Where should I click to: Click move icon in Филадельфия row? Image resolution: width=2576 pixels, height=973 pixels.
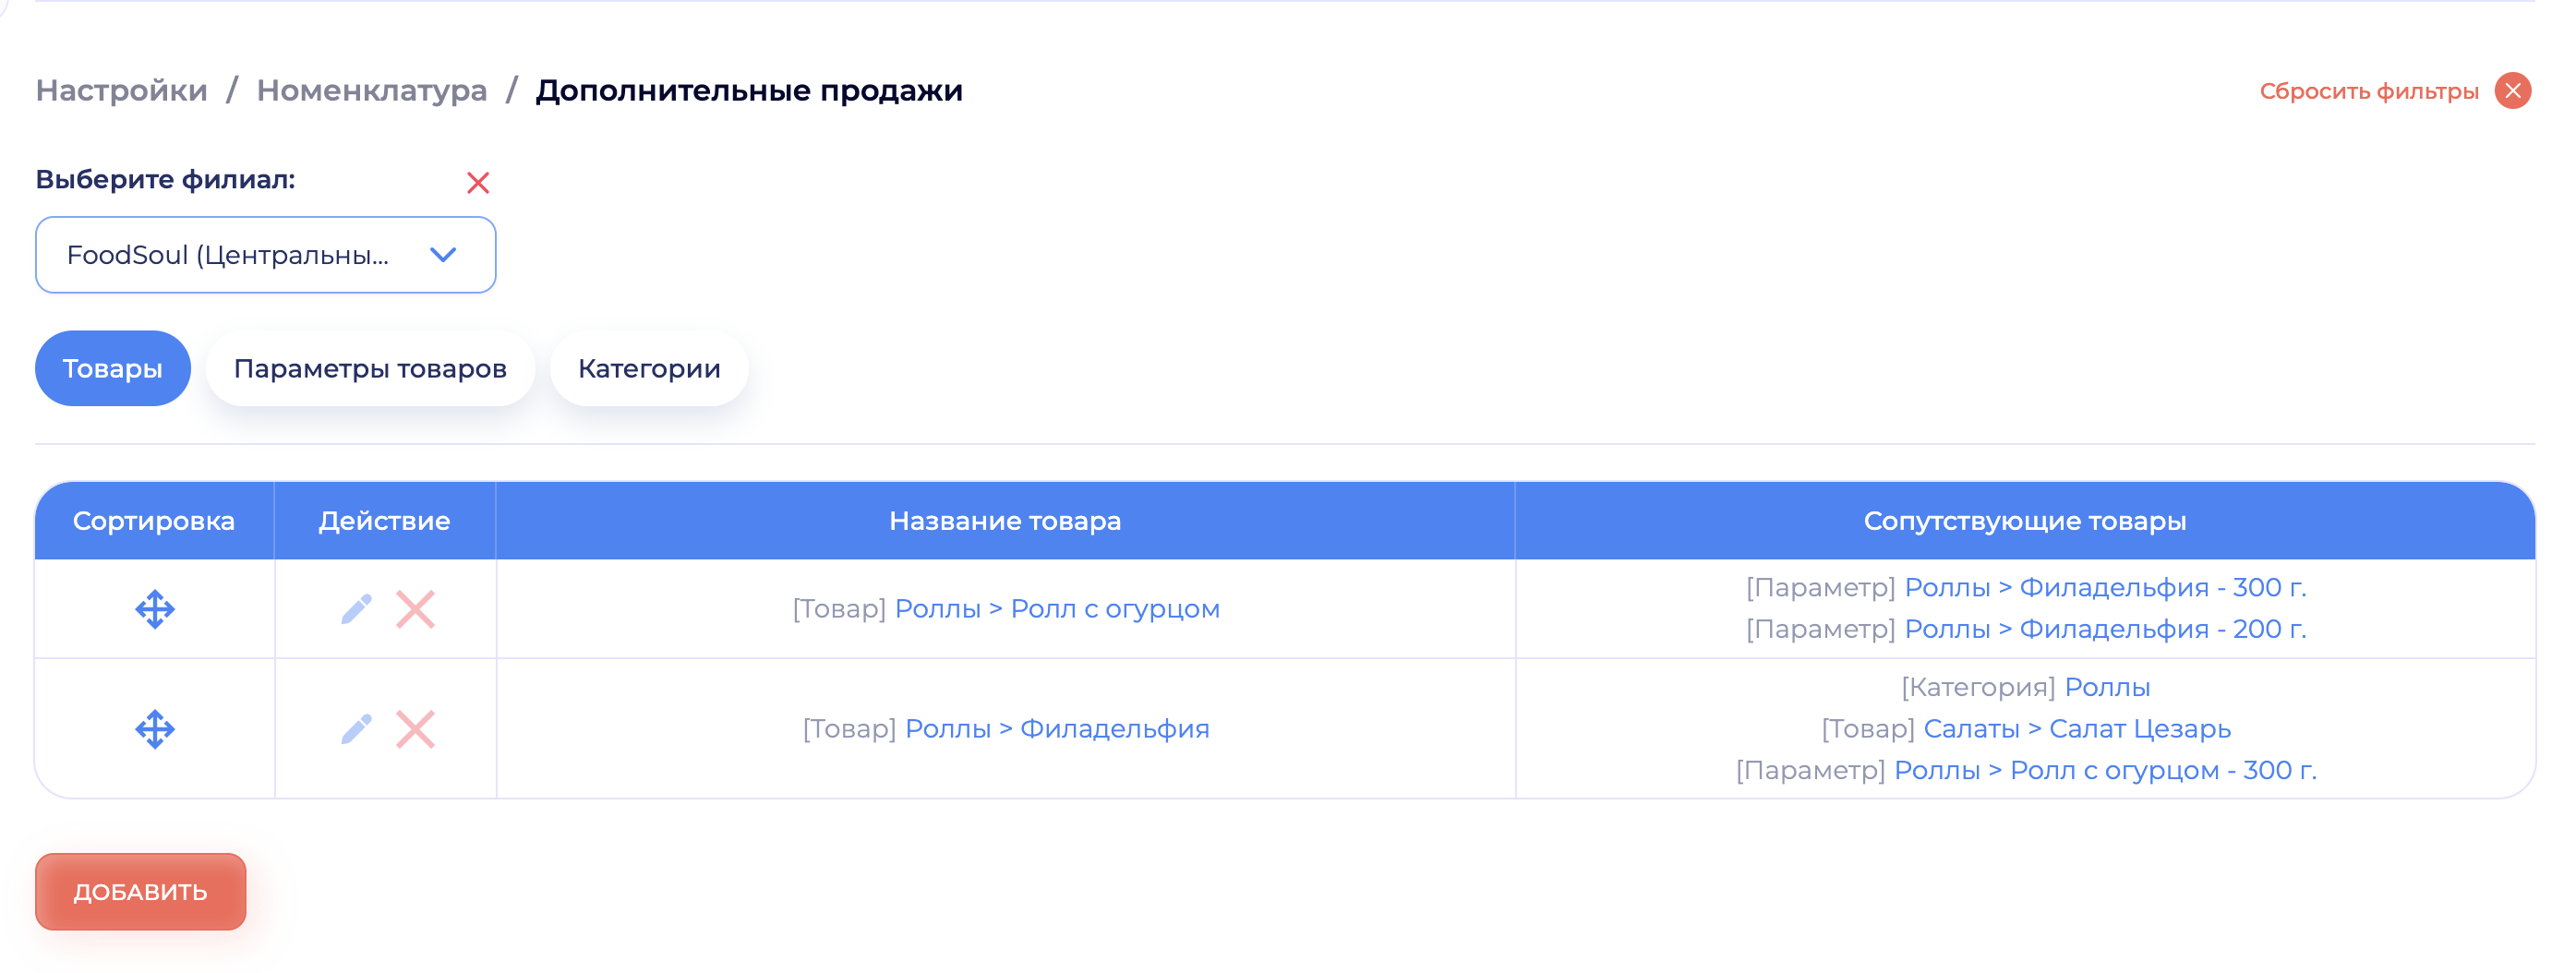coord(155,729)
